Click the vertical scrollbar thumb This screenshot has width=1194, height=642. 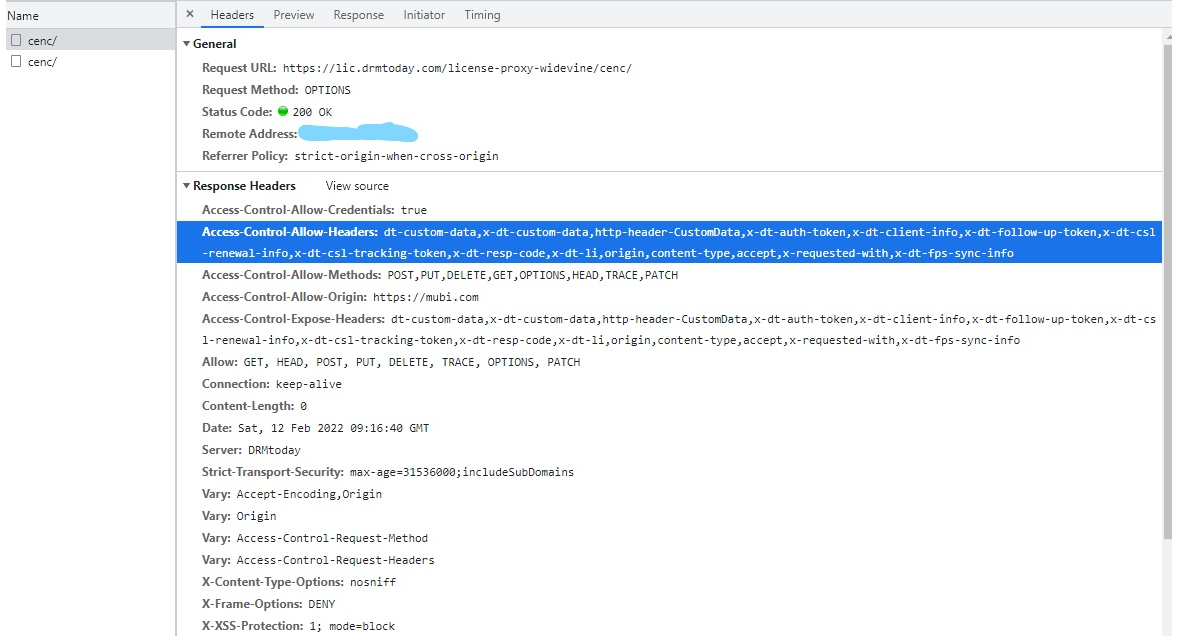[1167, 292]
